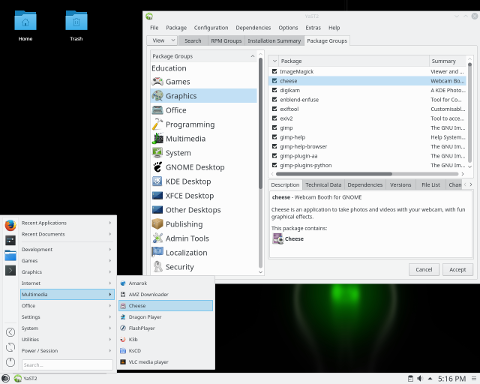This screenshot has height=384, width=480.
Task: Launch Firefox from the launcher favorites
Action: tap(11, 226)
